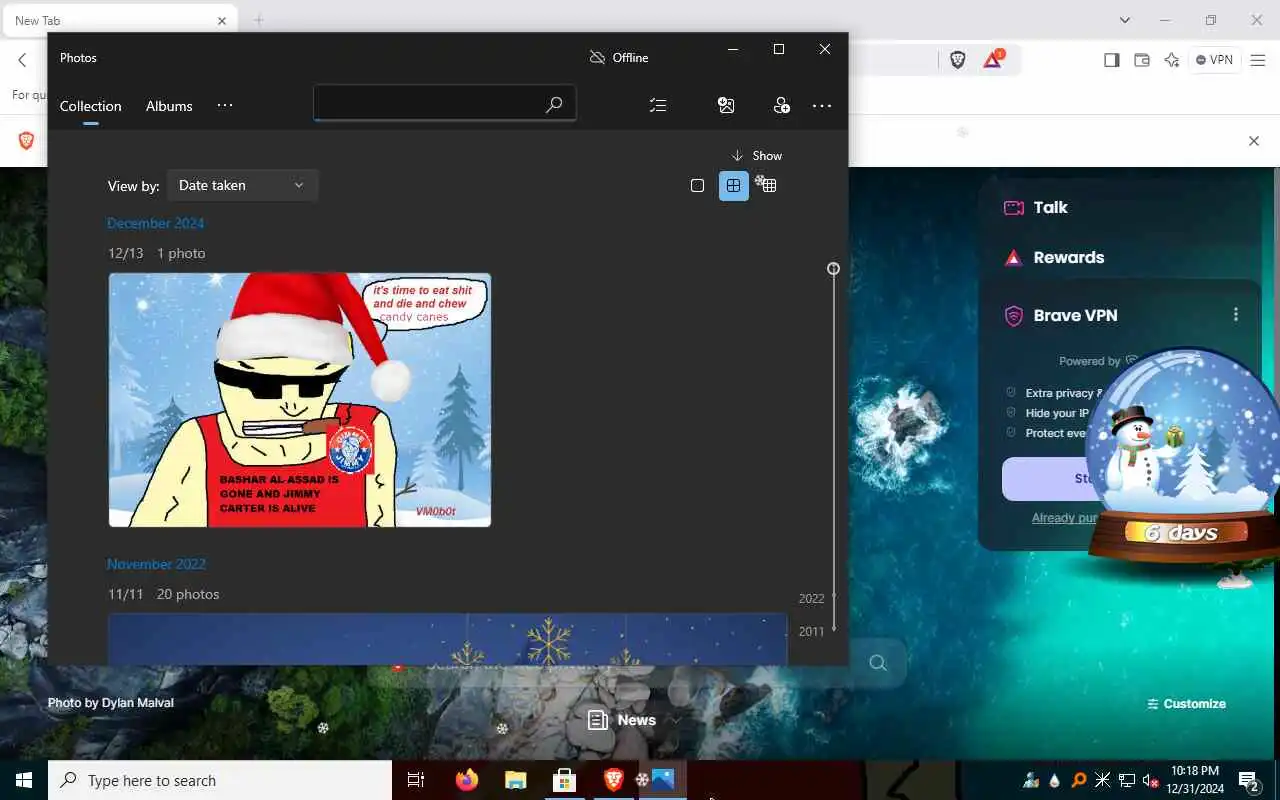
Task: Open the notification center with 2 alerts
Action: [1248, 781]
